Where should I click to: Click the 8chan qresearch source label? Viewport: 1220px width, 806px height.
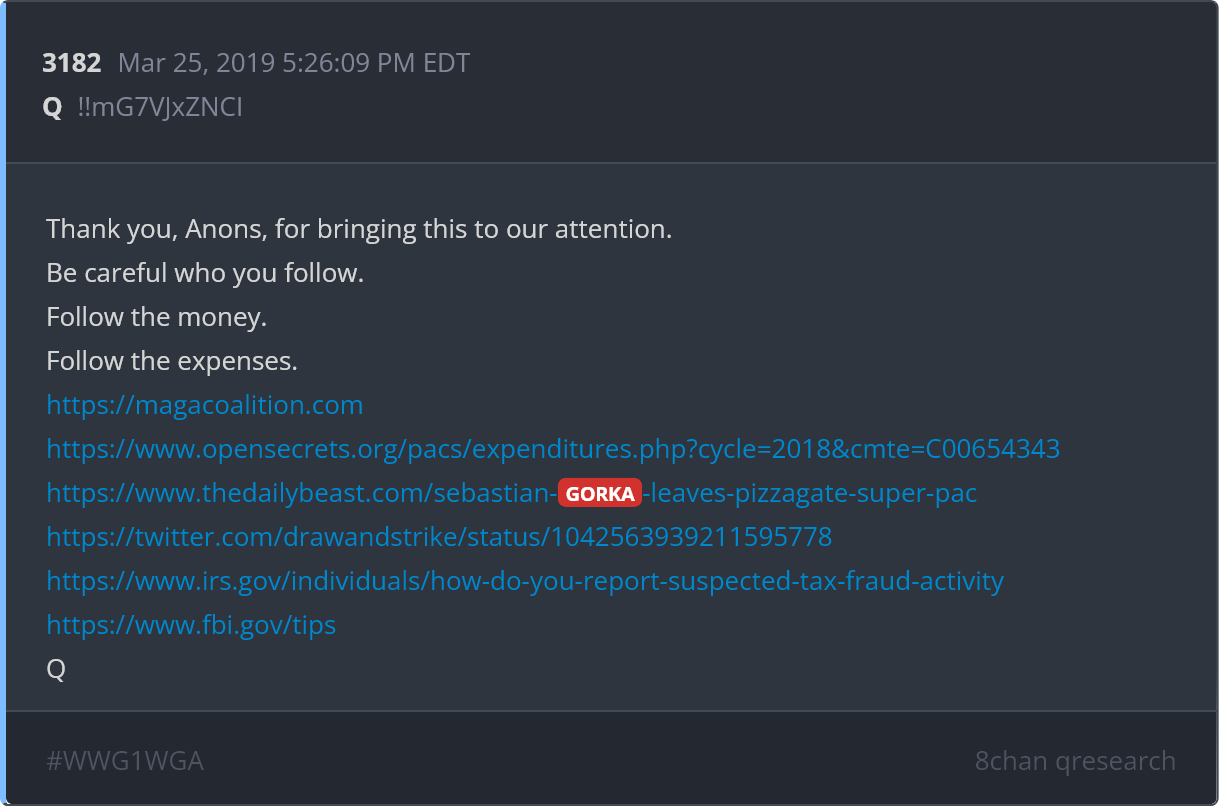coord(1075,761)
